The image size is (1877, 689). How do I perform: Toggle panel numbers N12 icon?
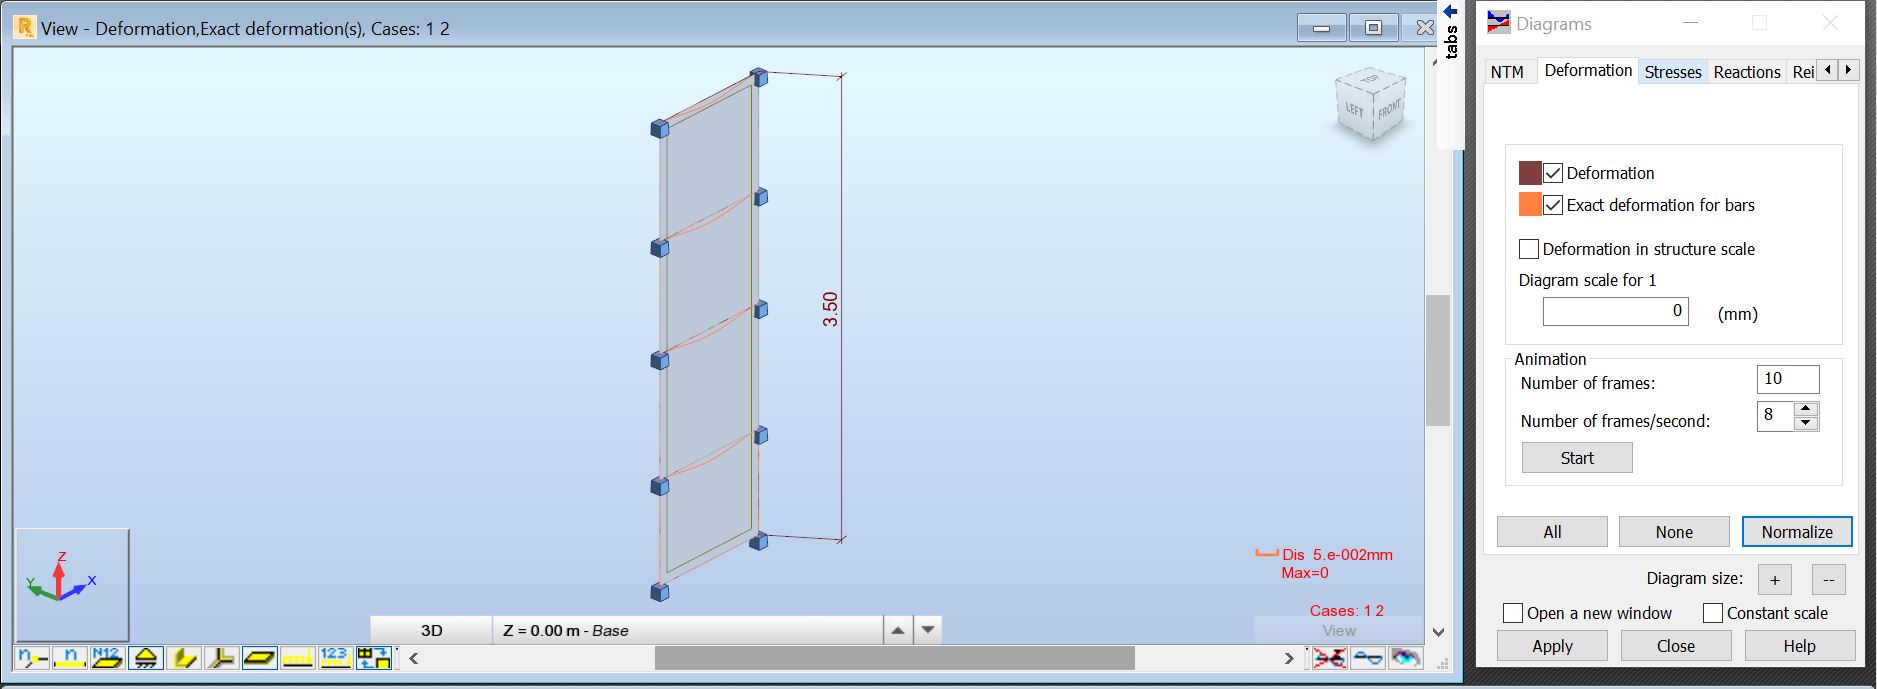(108, 658)
